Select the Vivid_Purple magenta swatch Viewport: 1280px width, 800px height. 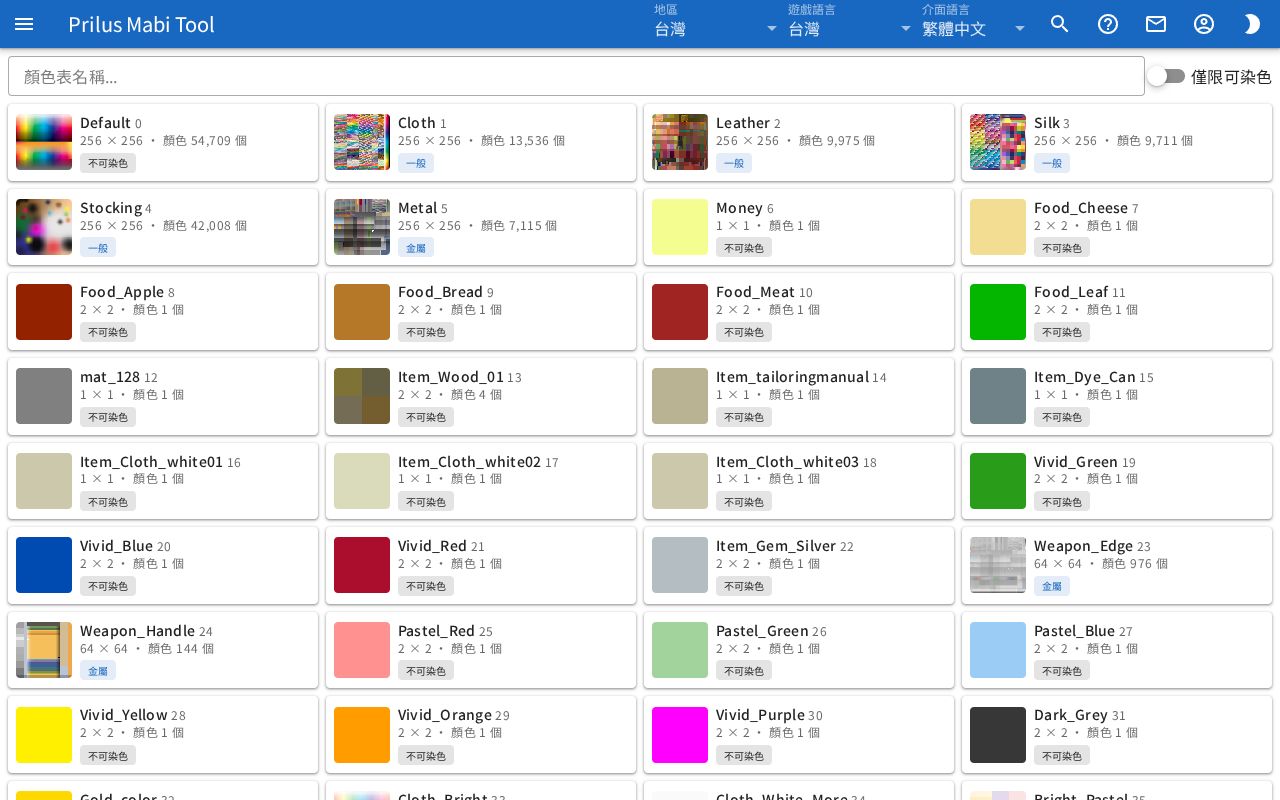pos(680,734)
